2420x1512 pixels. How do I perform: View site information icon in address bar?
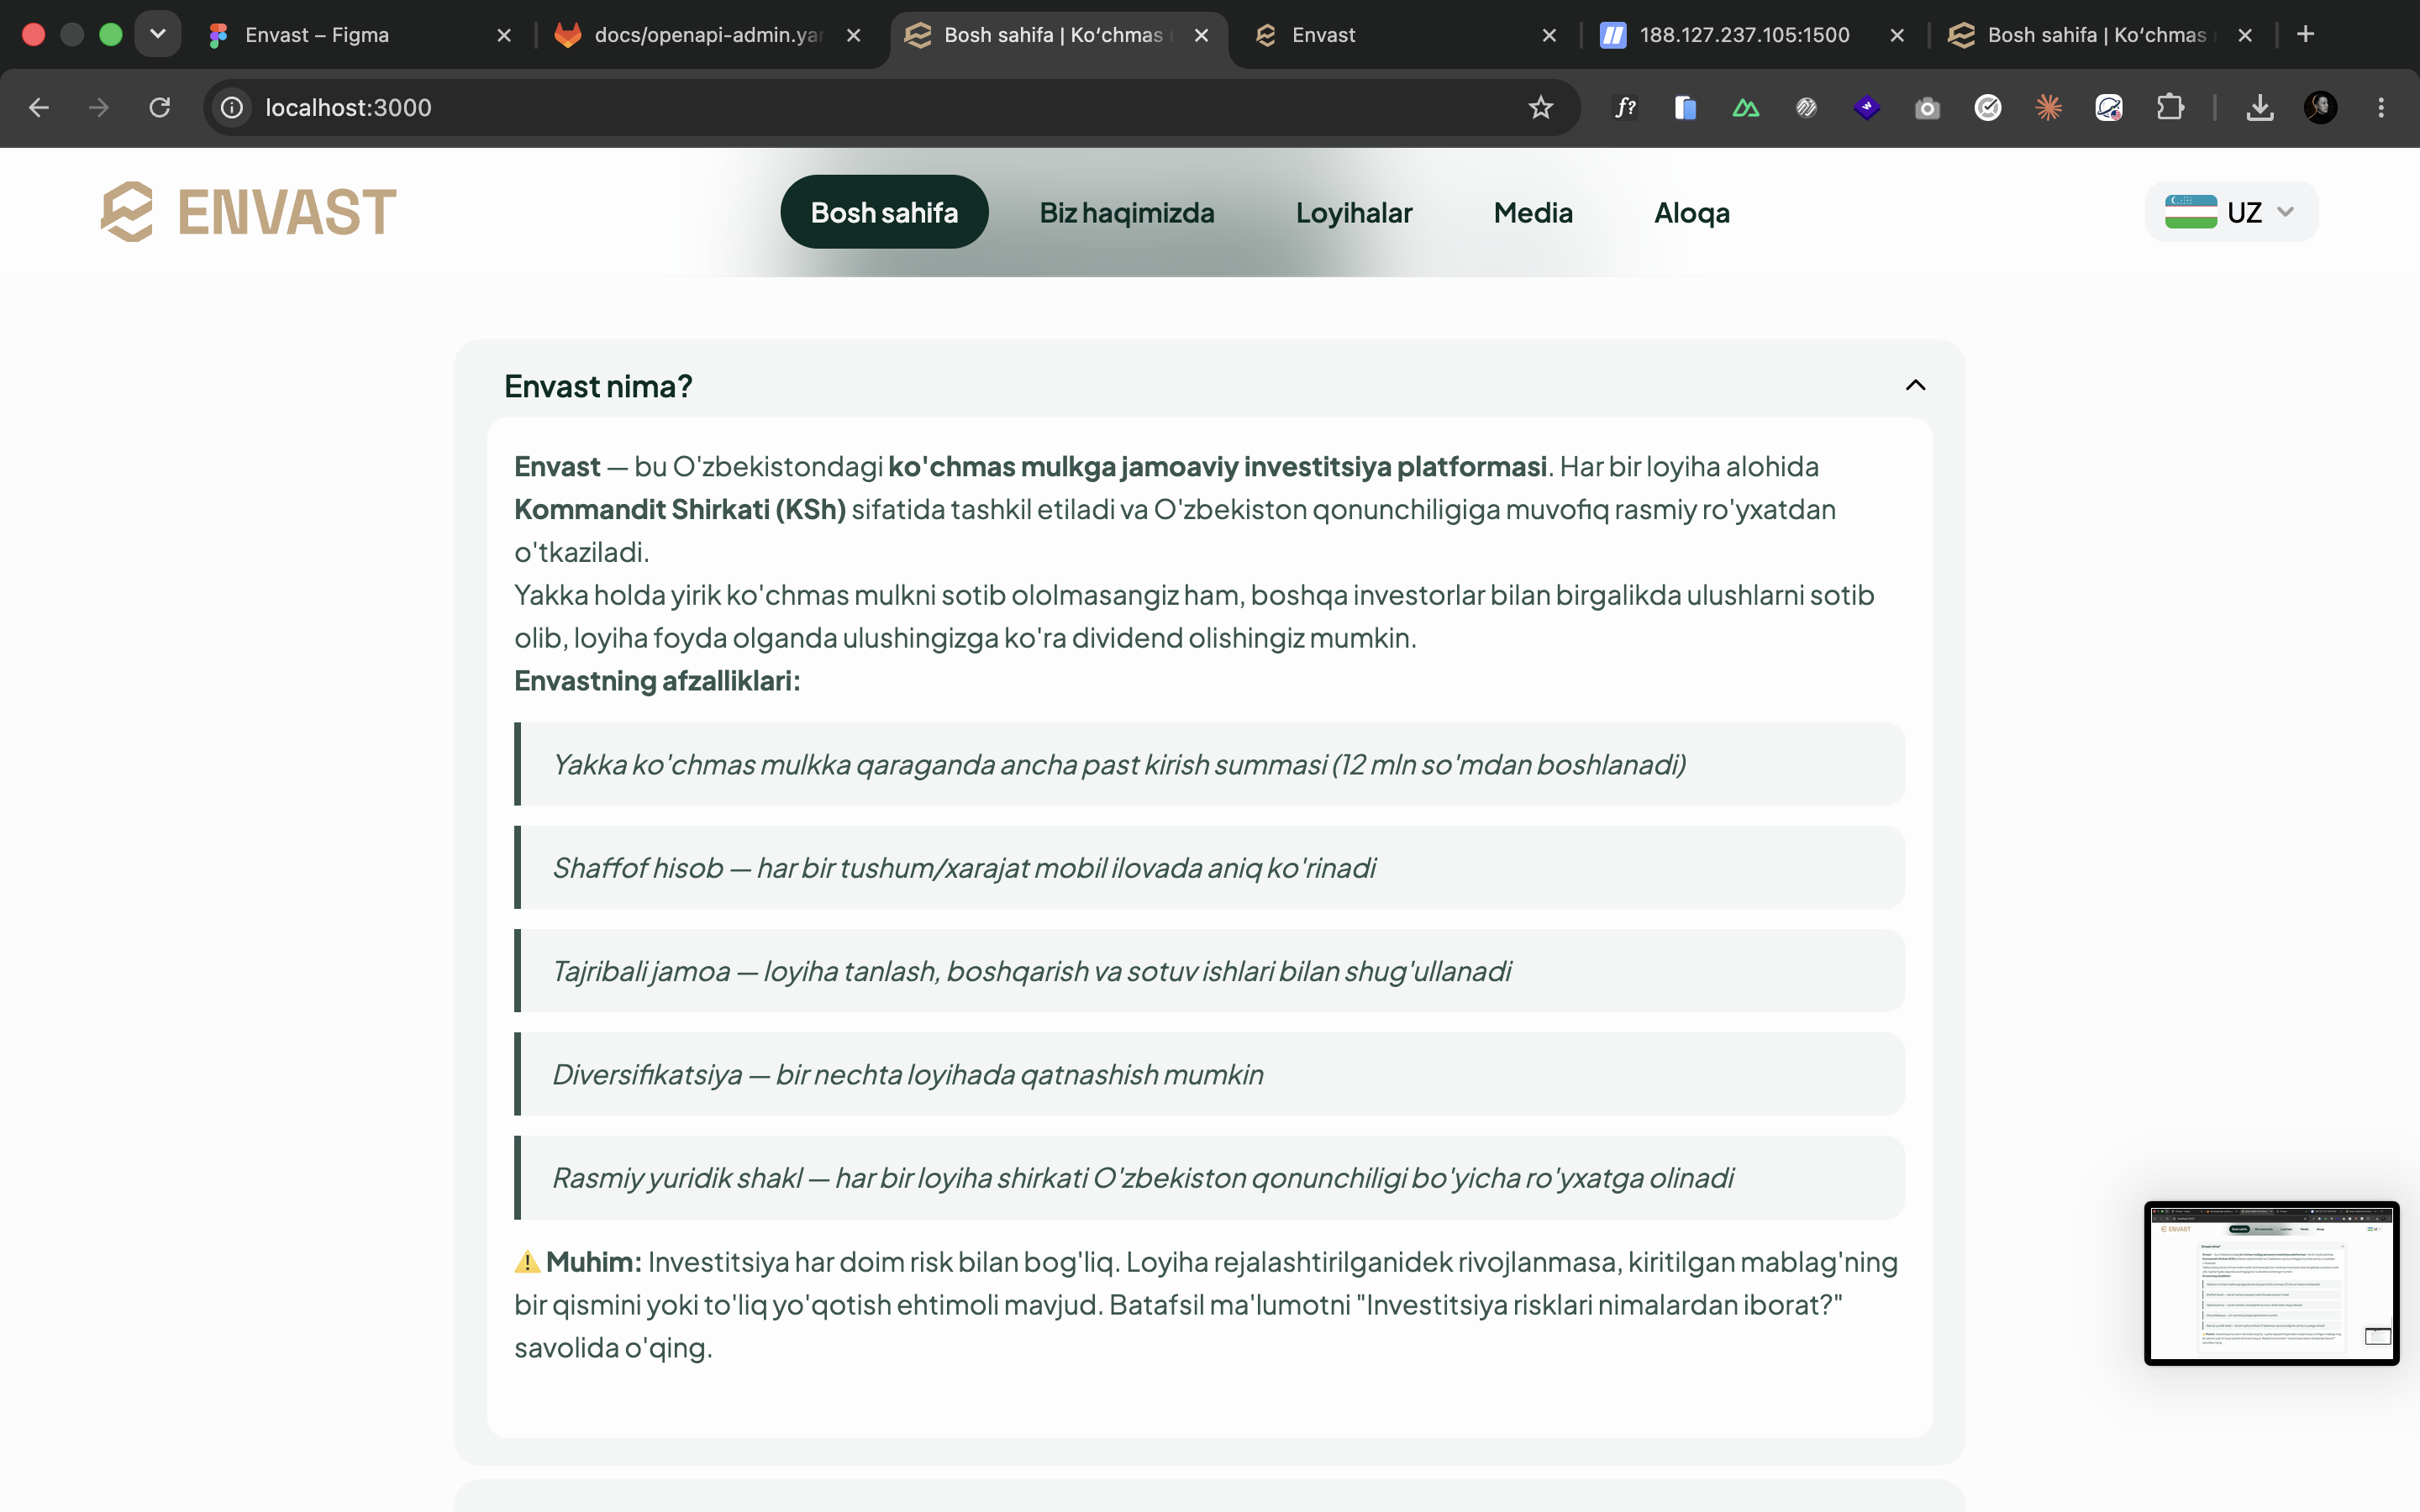[232, 107]
